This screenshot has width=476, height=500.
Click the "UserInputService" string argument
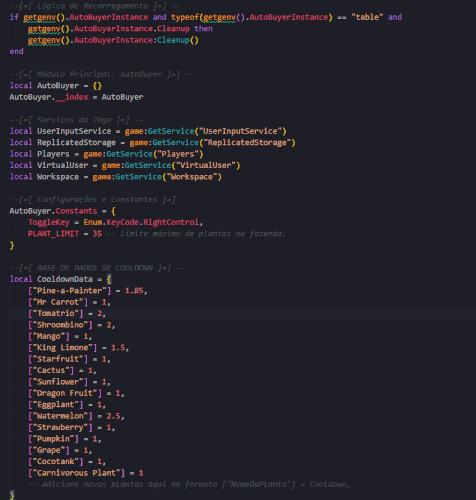240,131
